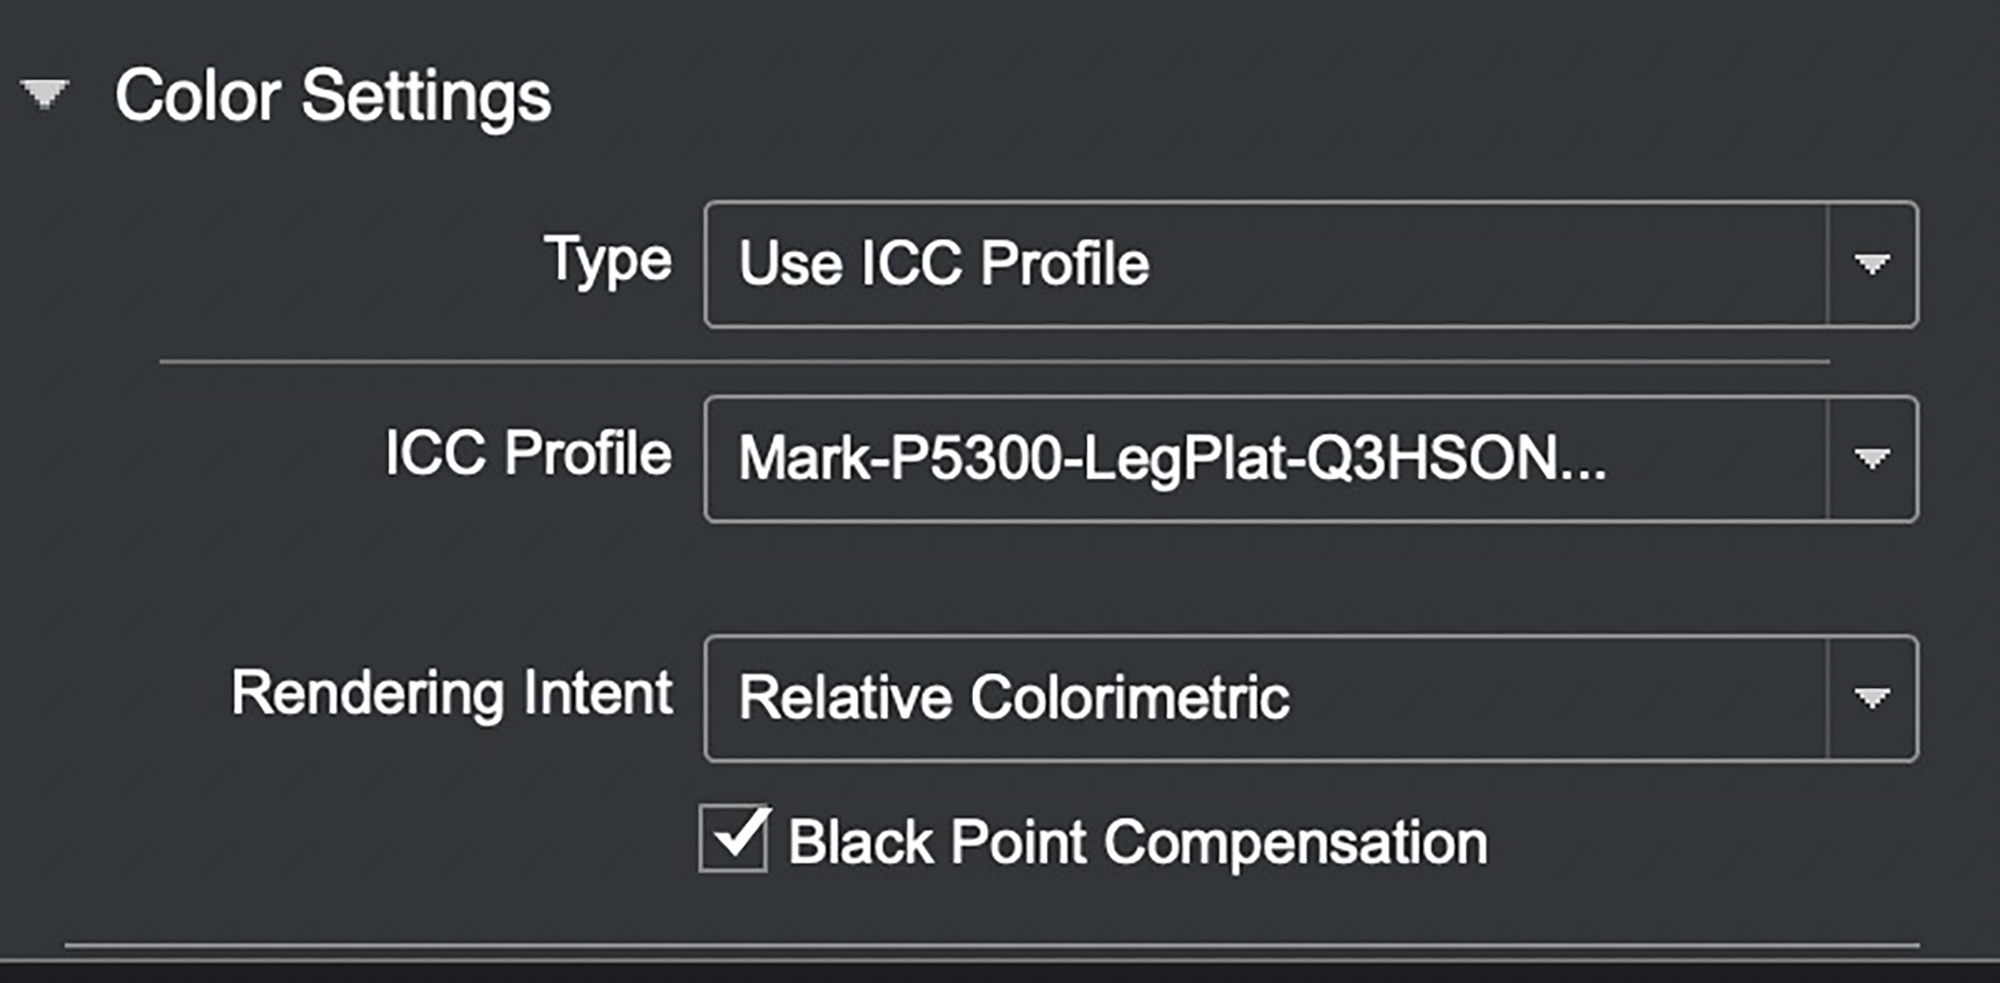Select the Use ICC Profile text
Viewport: 2000px width, 983px height.
[944, 264]
